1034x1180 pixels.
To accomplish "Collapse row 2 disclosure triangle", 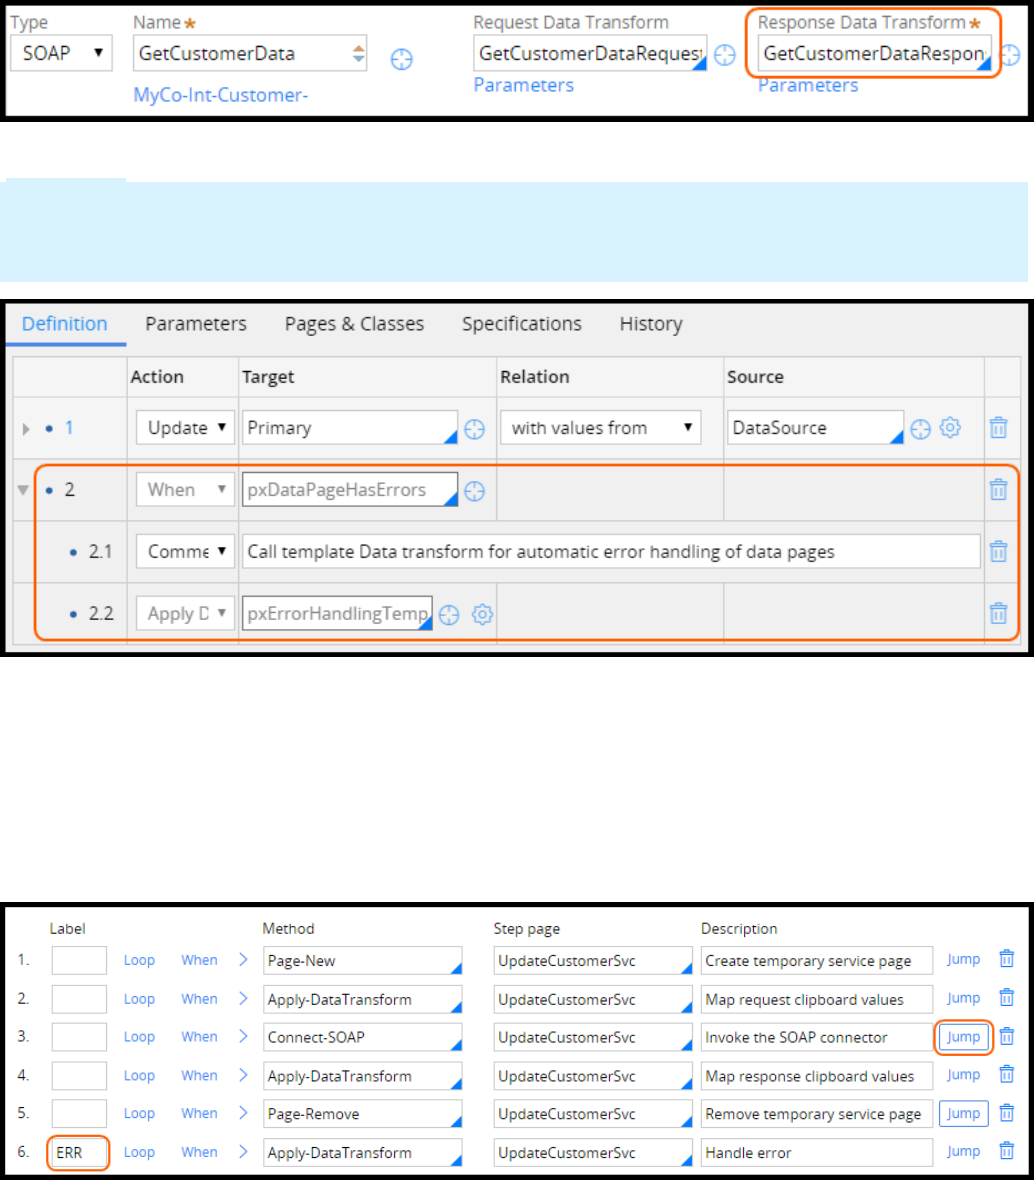I will (23, 491).
